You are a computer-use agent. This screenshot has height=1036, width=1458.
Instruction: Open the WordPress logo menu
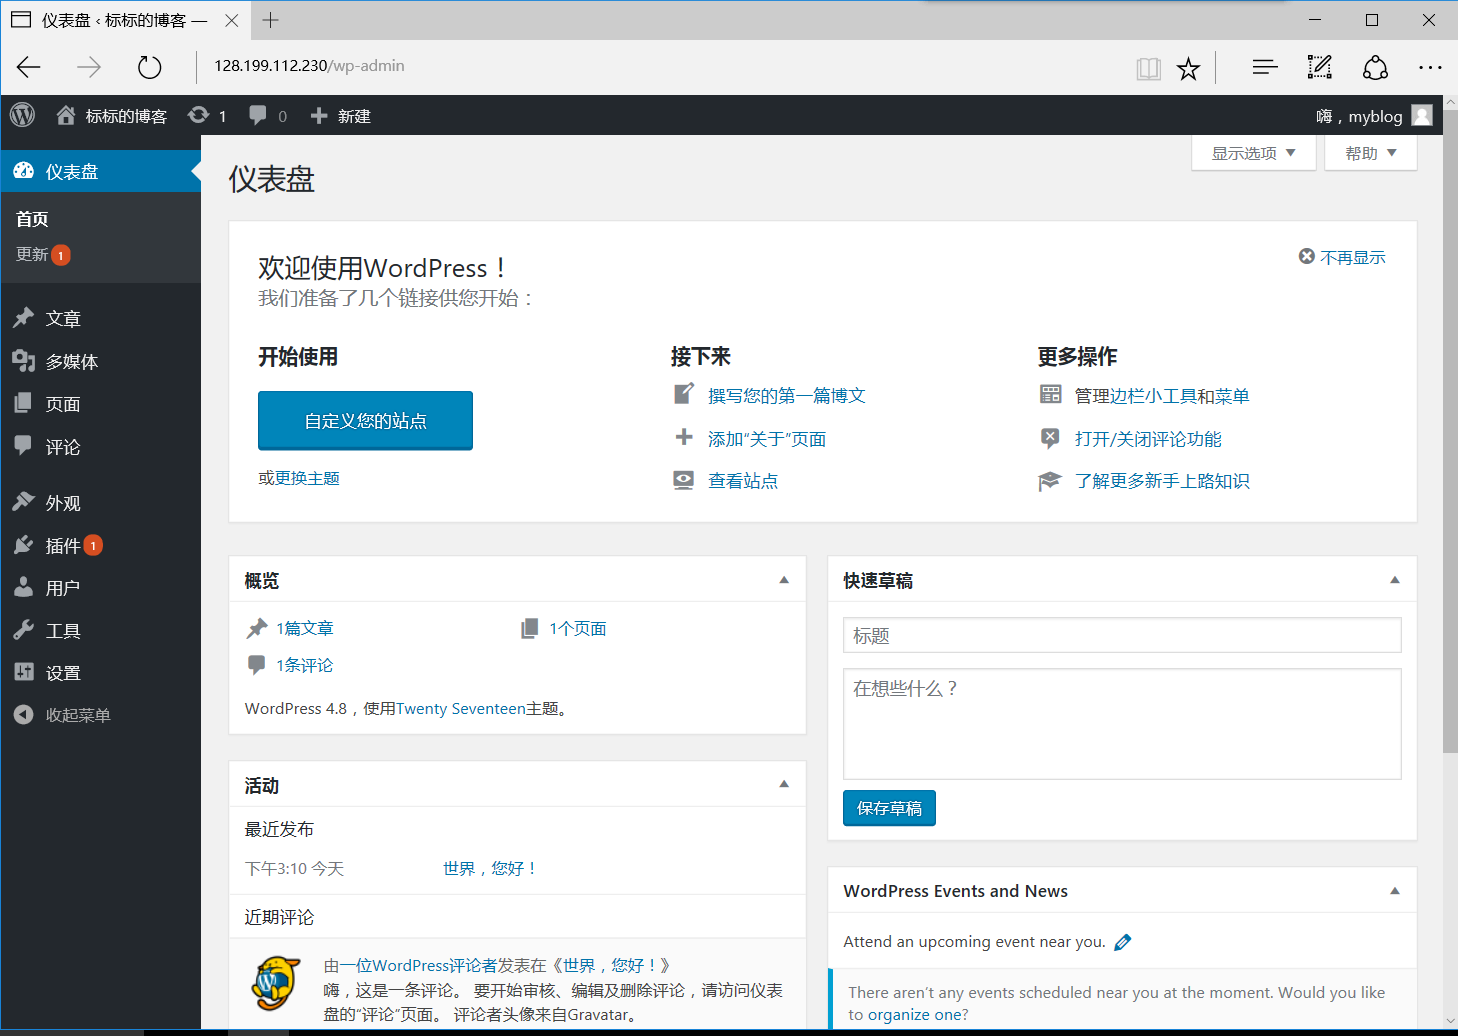[x=23, y=115]
